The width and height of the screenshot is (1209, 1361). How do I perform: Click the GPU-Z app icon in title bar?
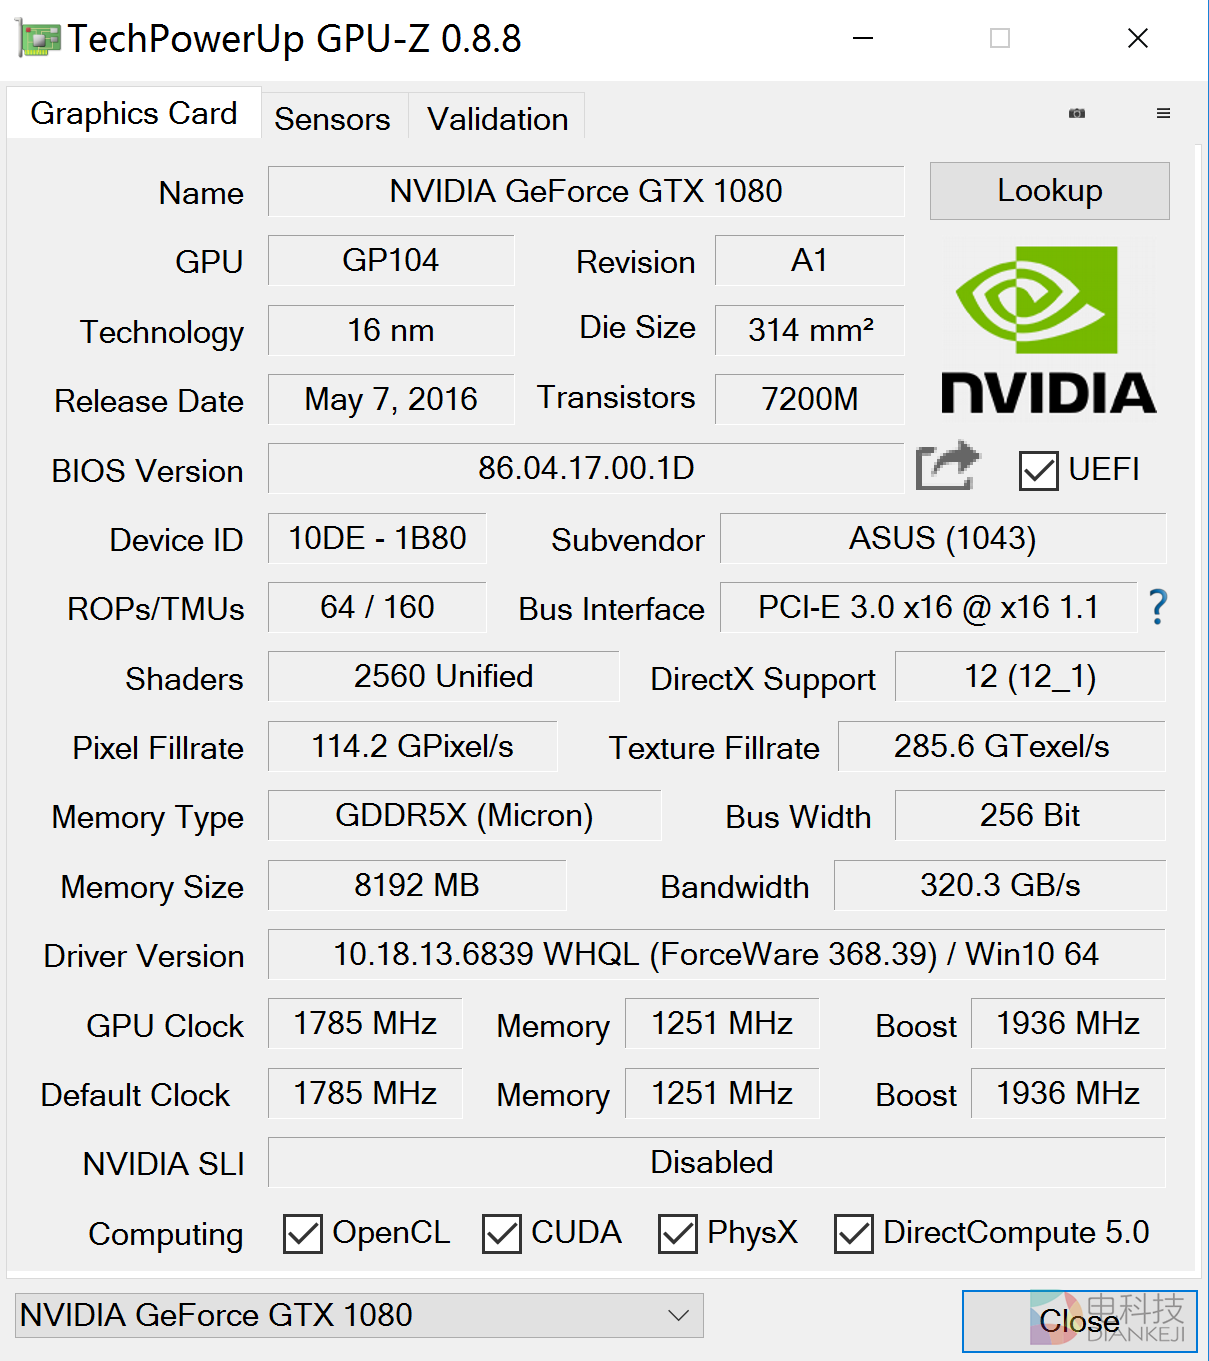click(x=38, y=39)
